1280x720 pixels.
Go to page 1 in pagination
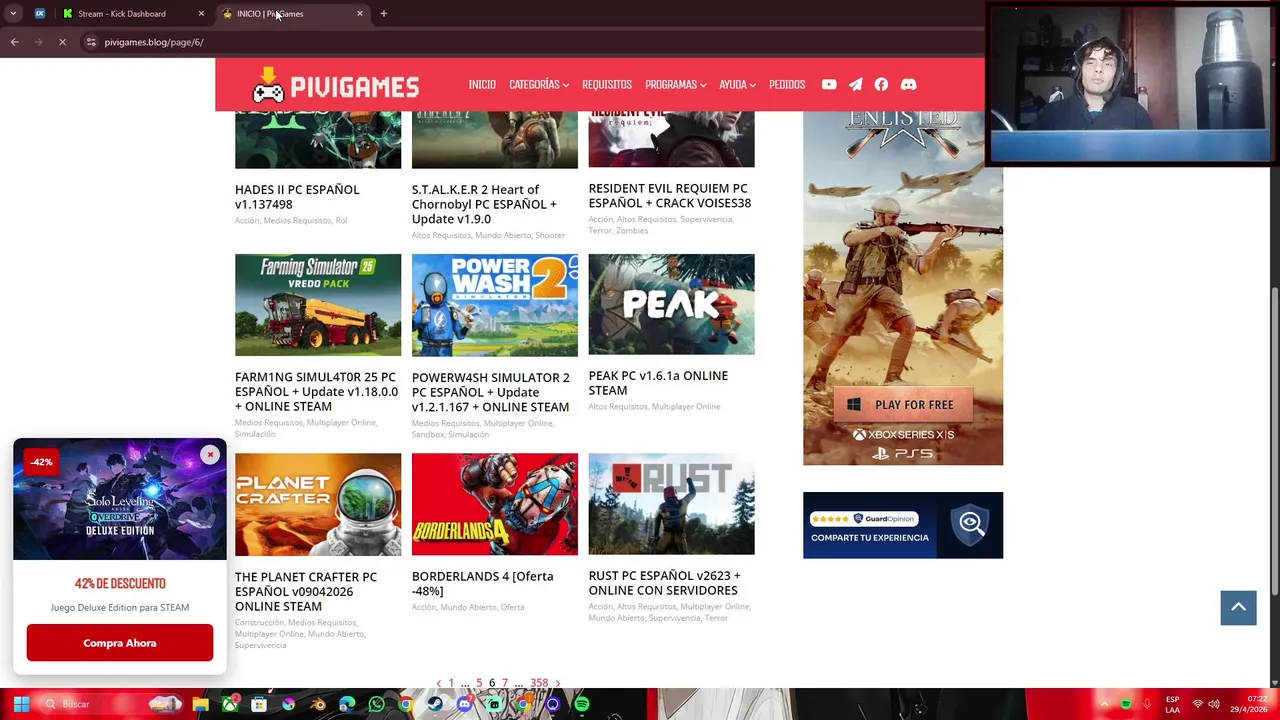coord(451,683)
